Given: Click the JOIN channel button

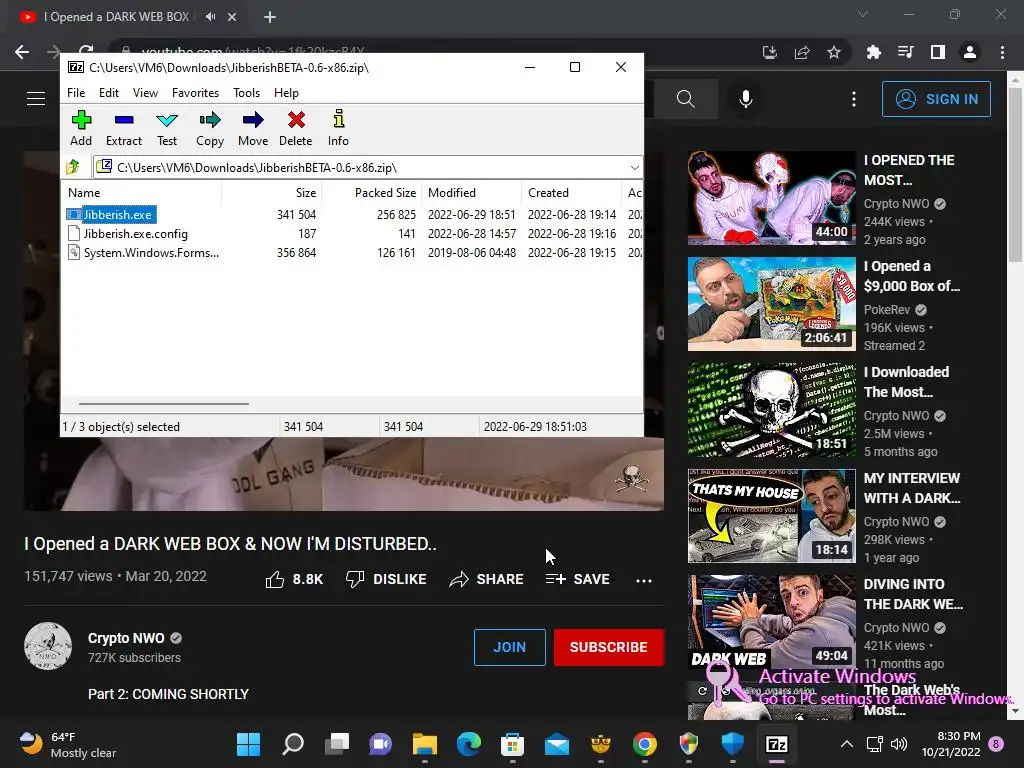Looking at the screenshot, I should (509, 647).
